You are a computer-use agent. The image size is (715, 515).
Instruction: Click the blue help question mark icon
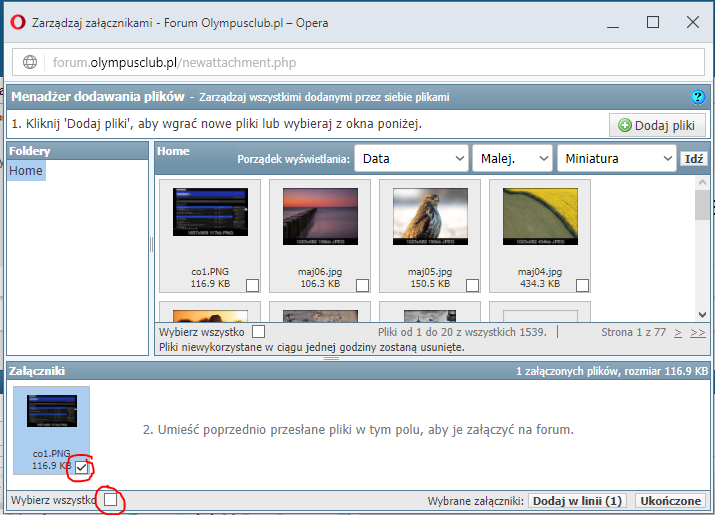pos(698,97)
